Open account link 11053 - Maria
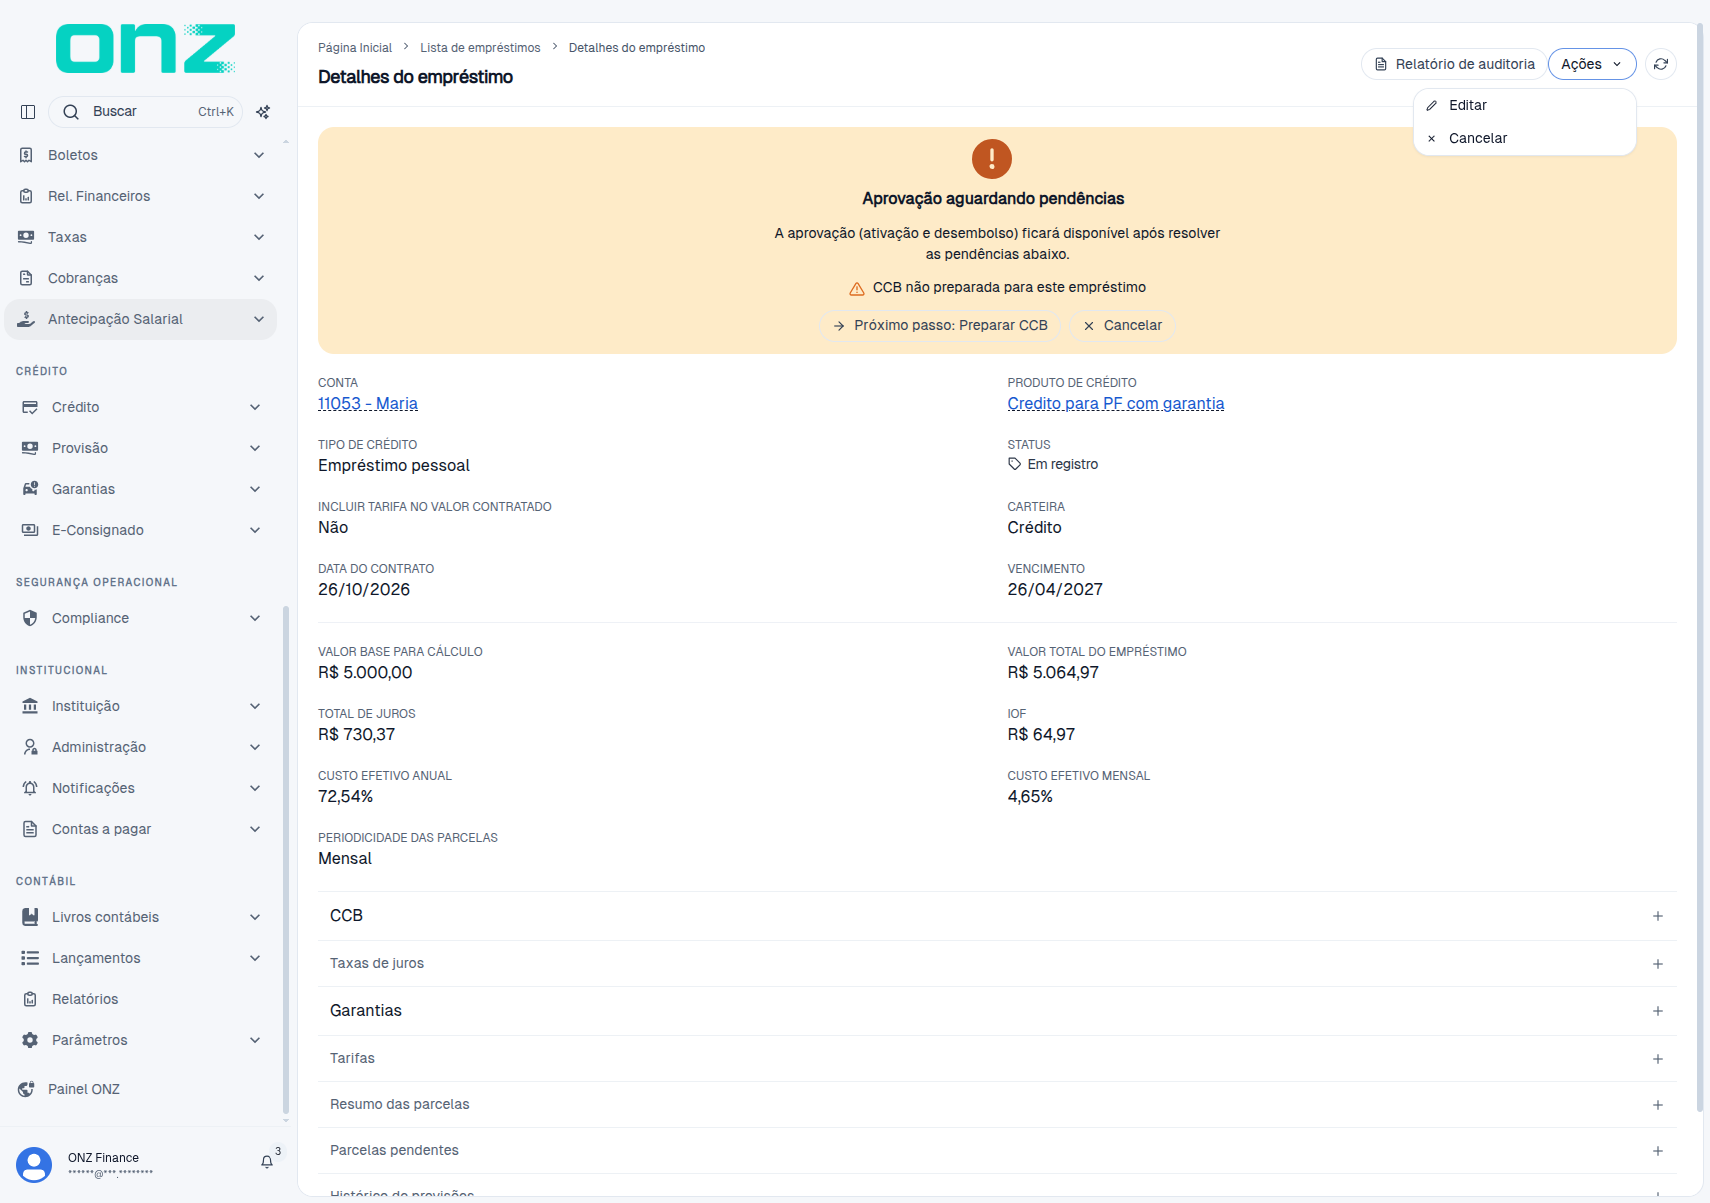 click(368, 404)
